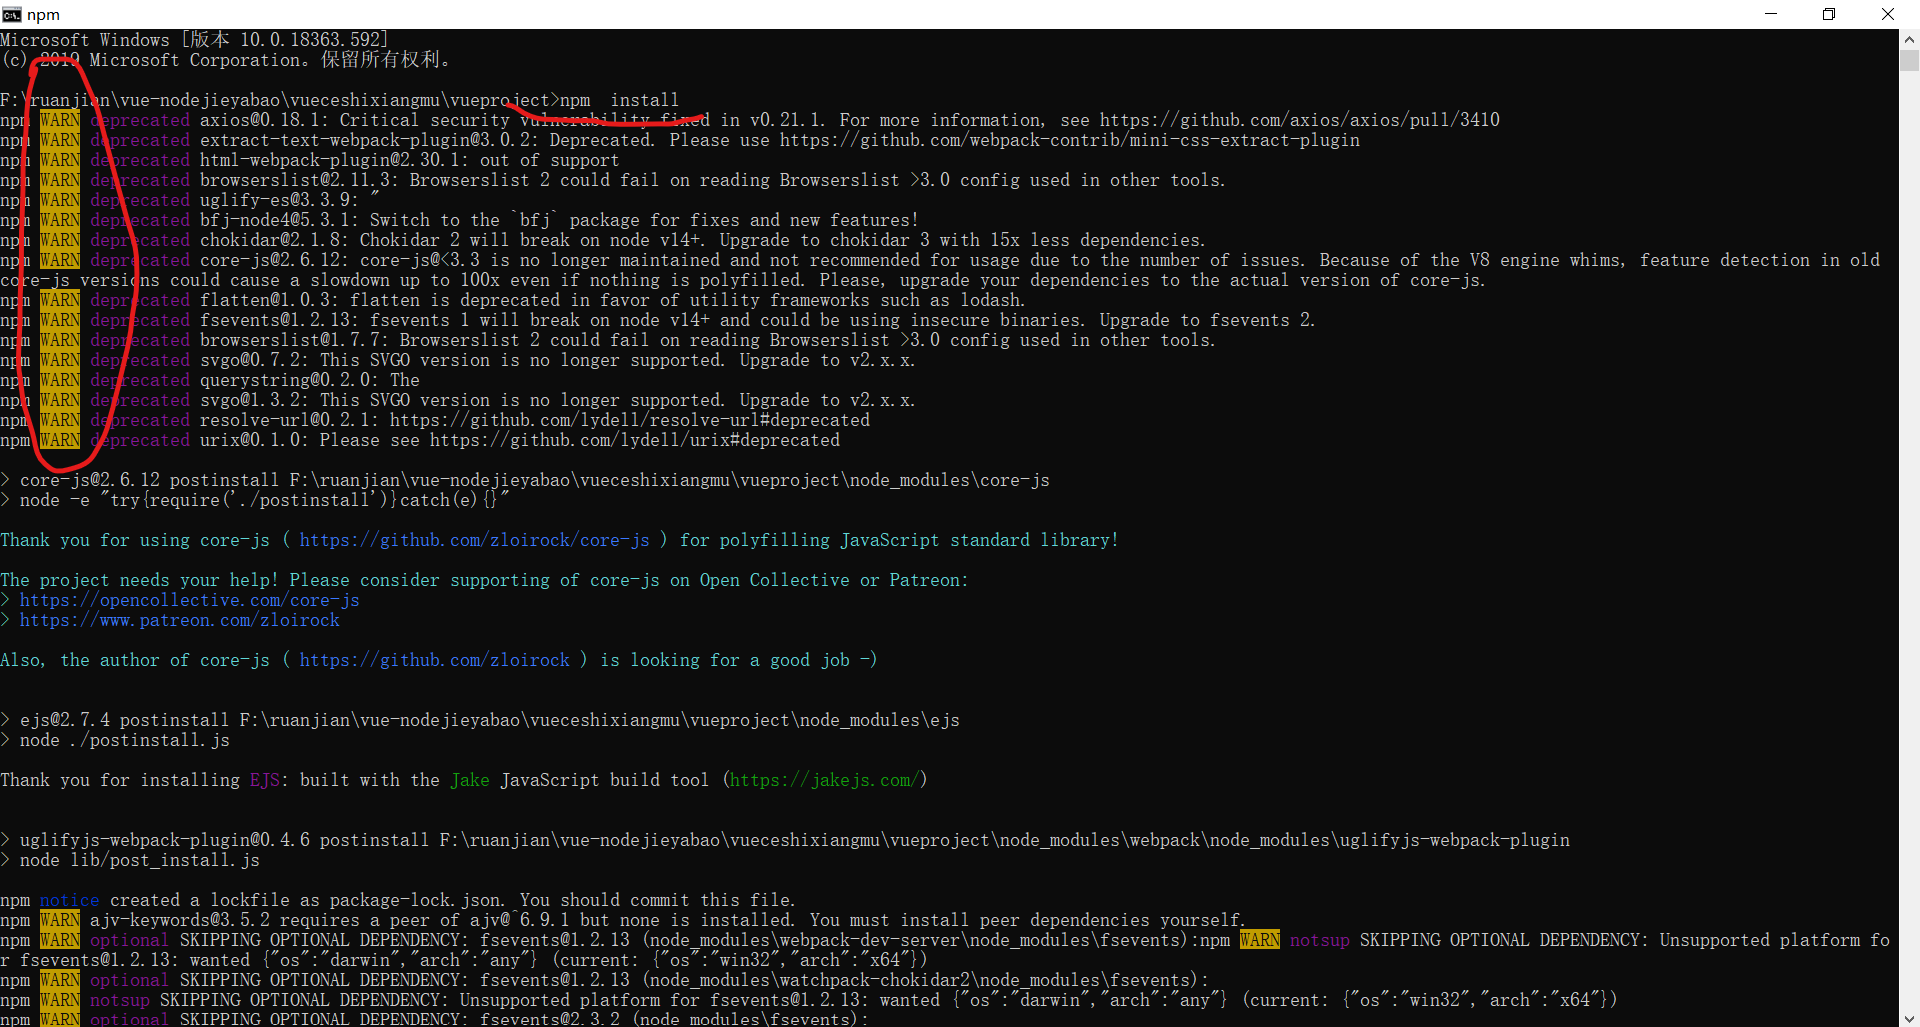Screen dimensions: 1920x1027
Task: Click the github.com/zloirock author link
Action: [x=435, y=660]
